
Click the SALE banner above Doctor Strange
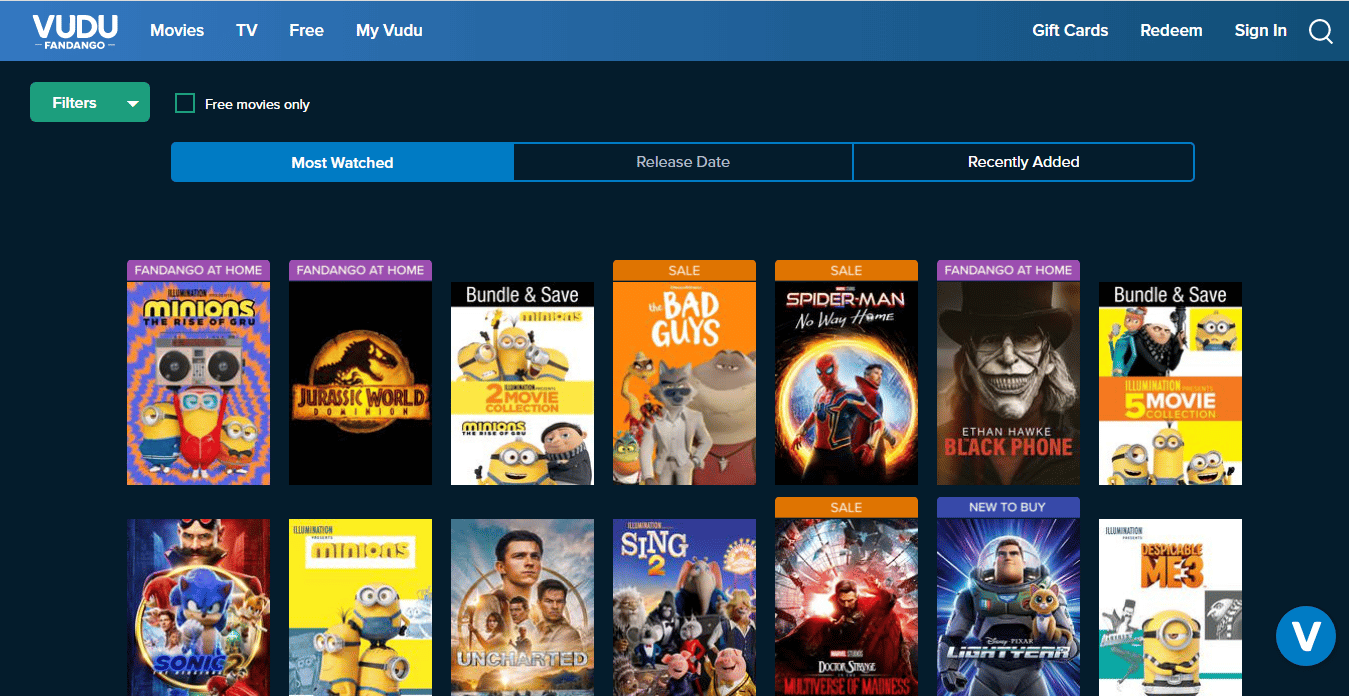(846, 507)
